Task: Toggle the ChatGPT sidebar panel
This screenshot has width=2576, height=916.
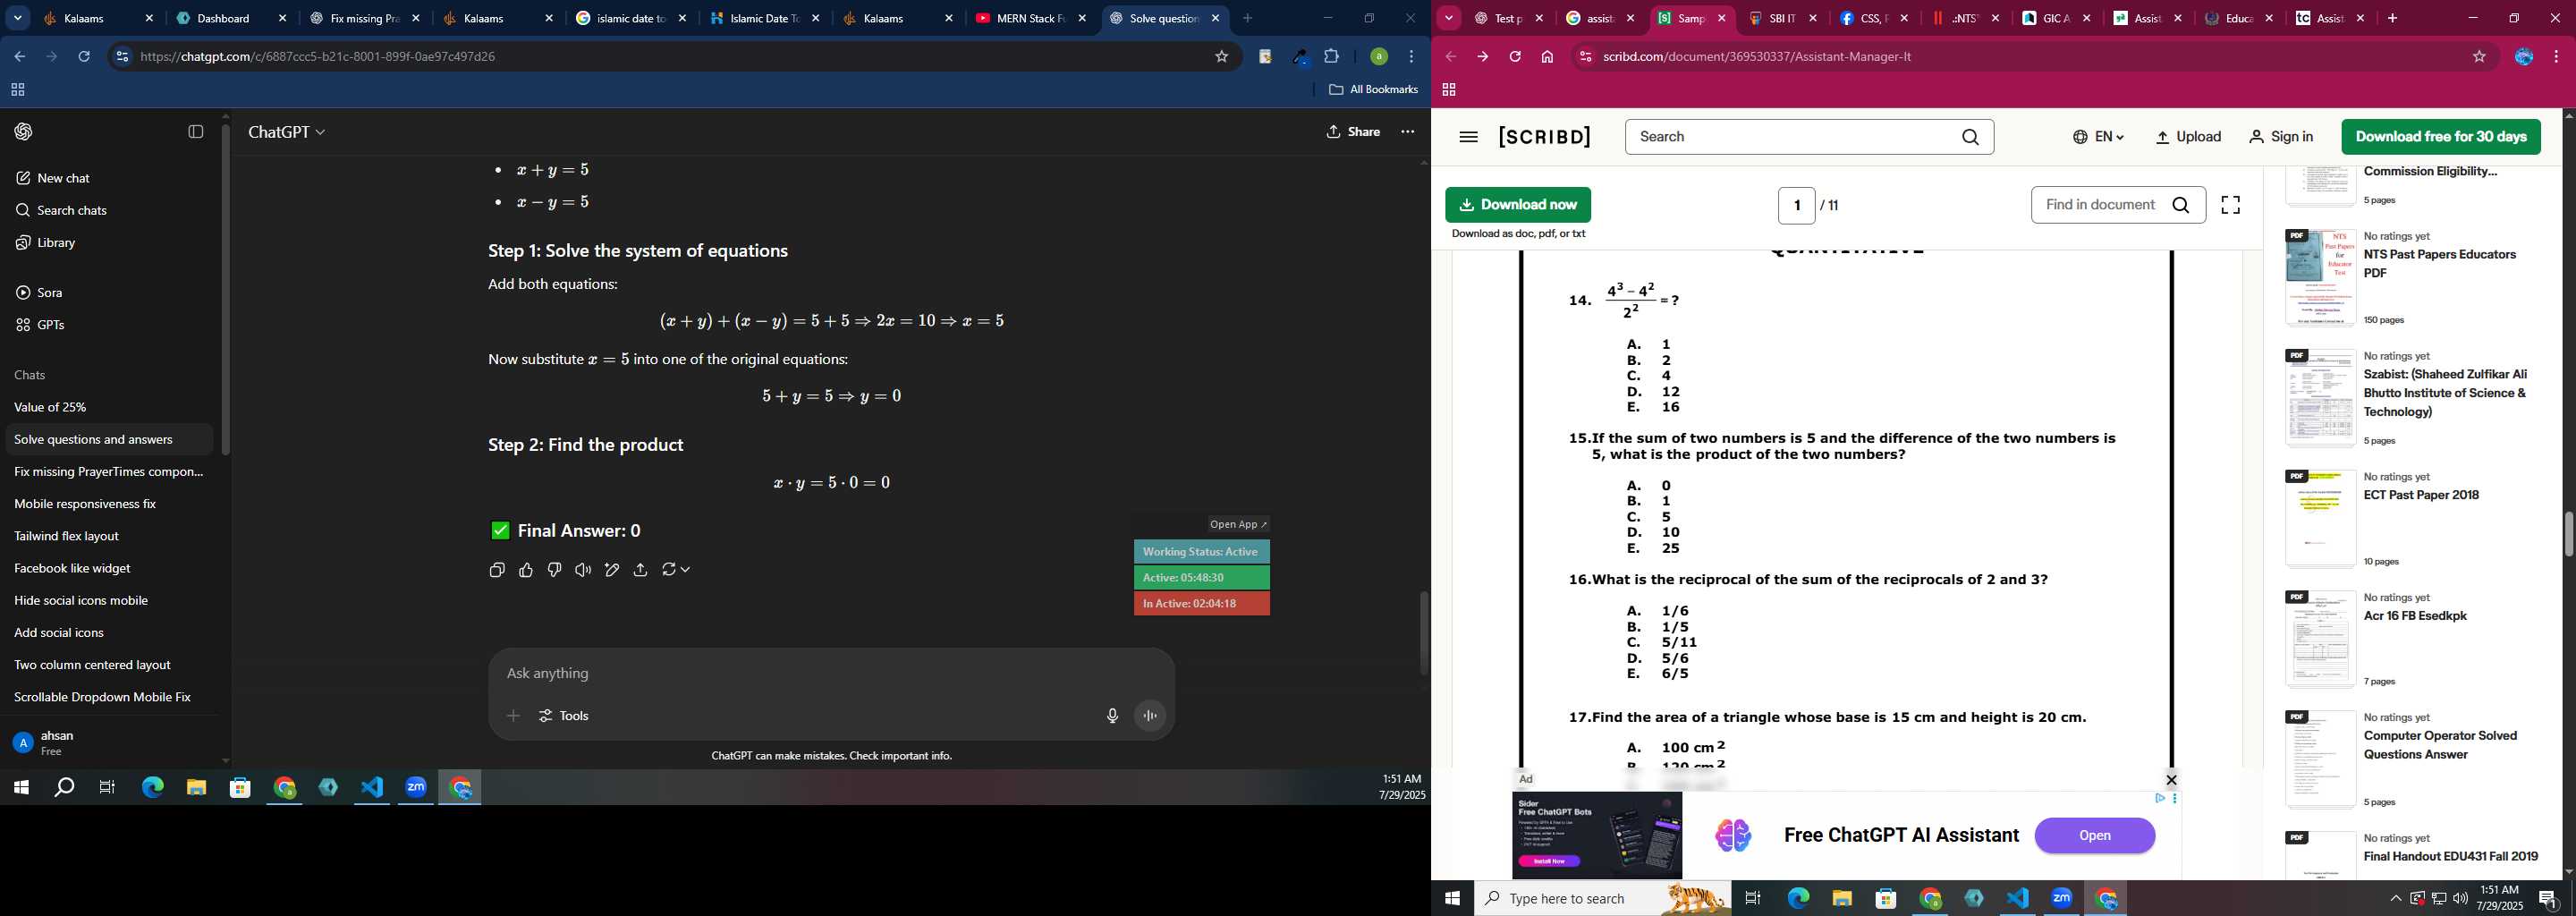Action: (196, 132)
